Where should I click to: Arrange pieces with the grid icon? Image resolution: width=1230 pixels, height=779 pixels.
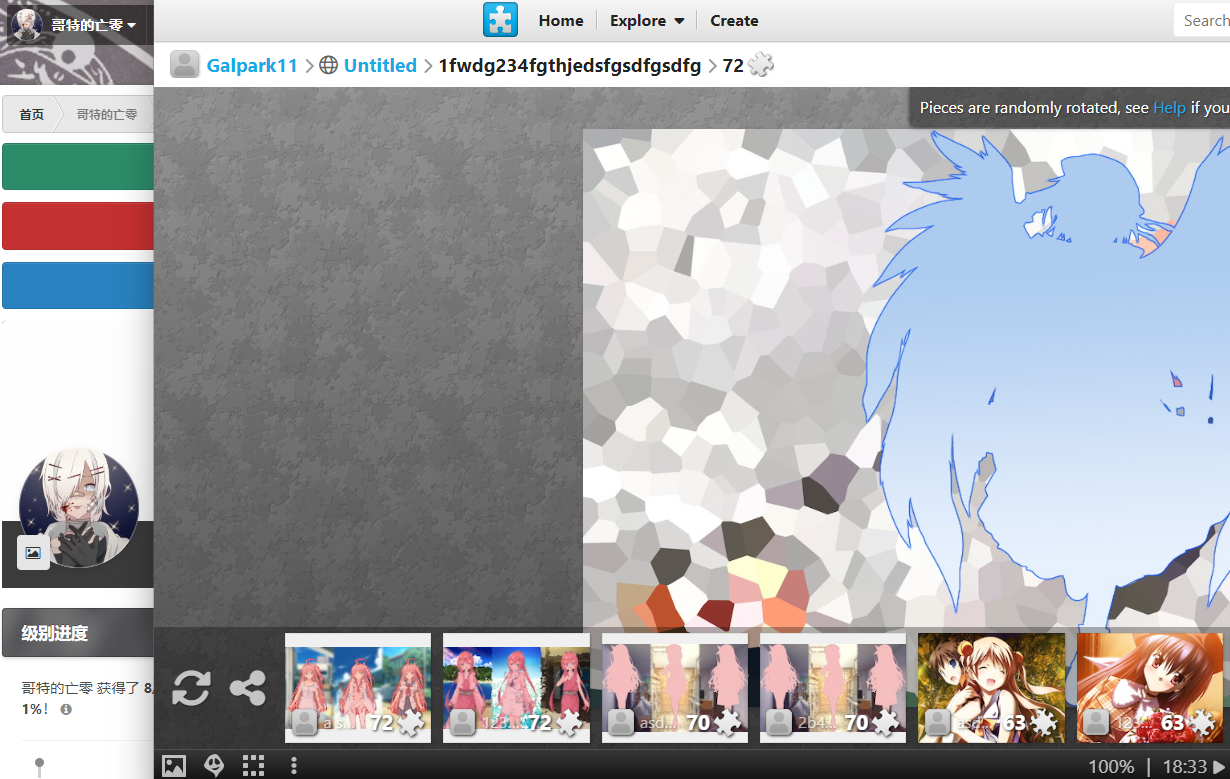(x=254, y=766)
